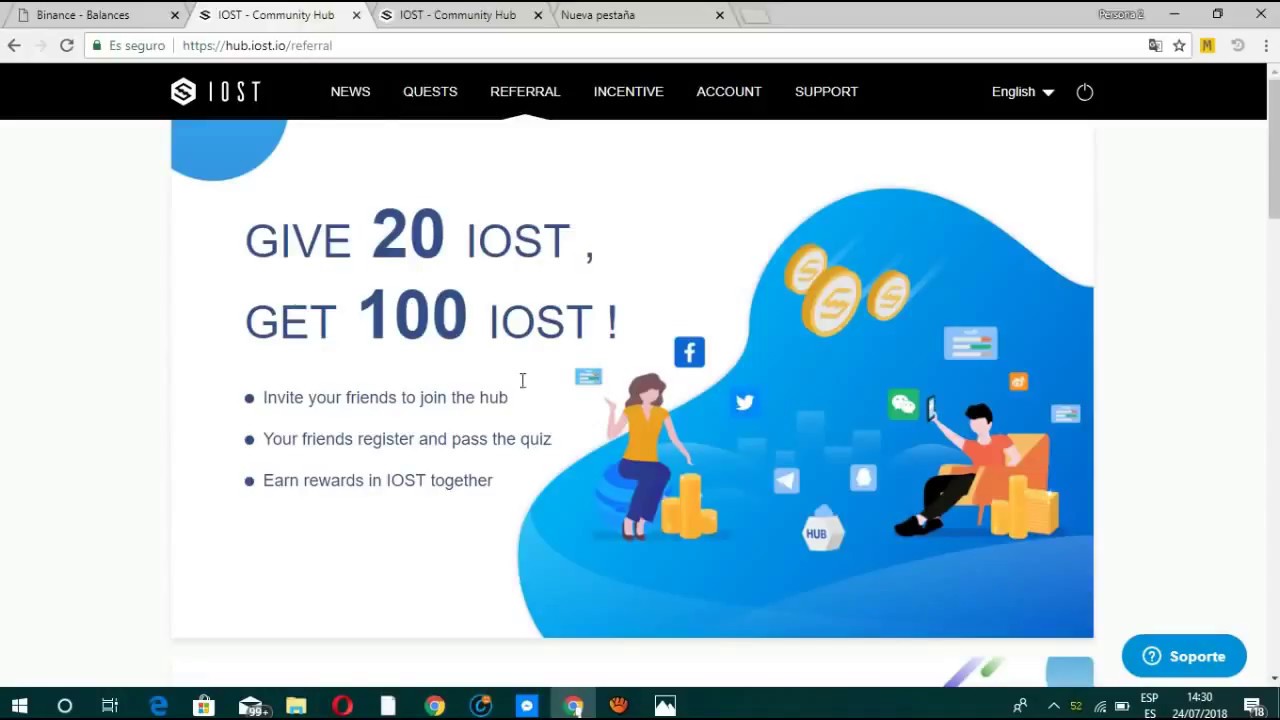The image size is (1280, 720).
Task: Close the Nueva pestaña tab
Action: 719,15
